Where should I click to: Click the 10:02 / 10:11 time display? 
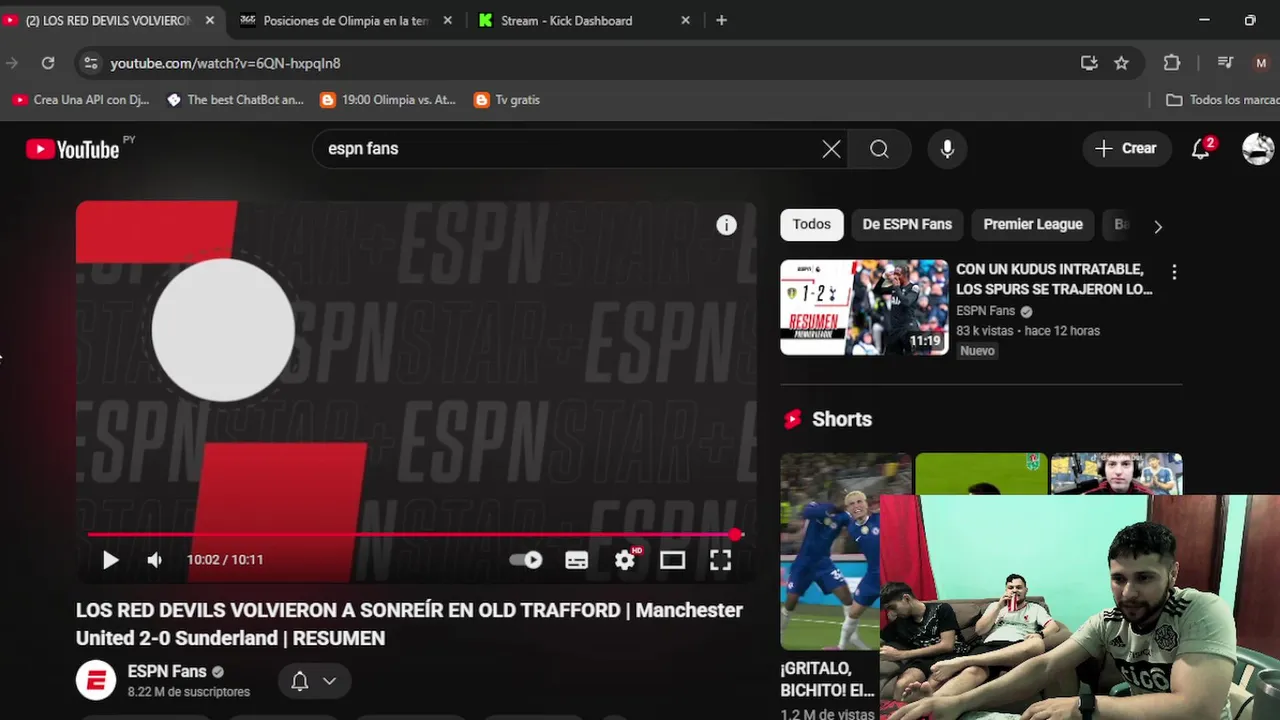(225, 560)
